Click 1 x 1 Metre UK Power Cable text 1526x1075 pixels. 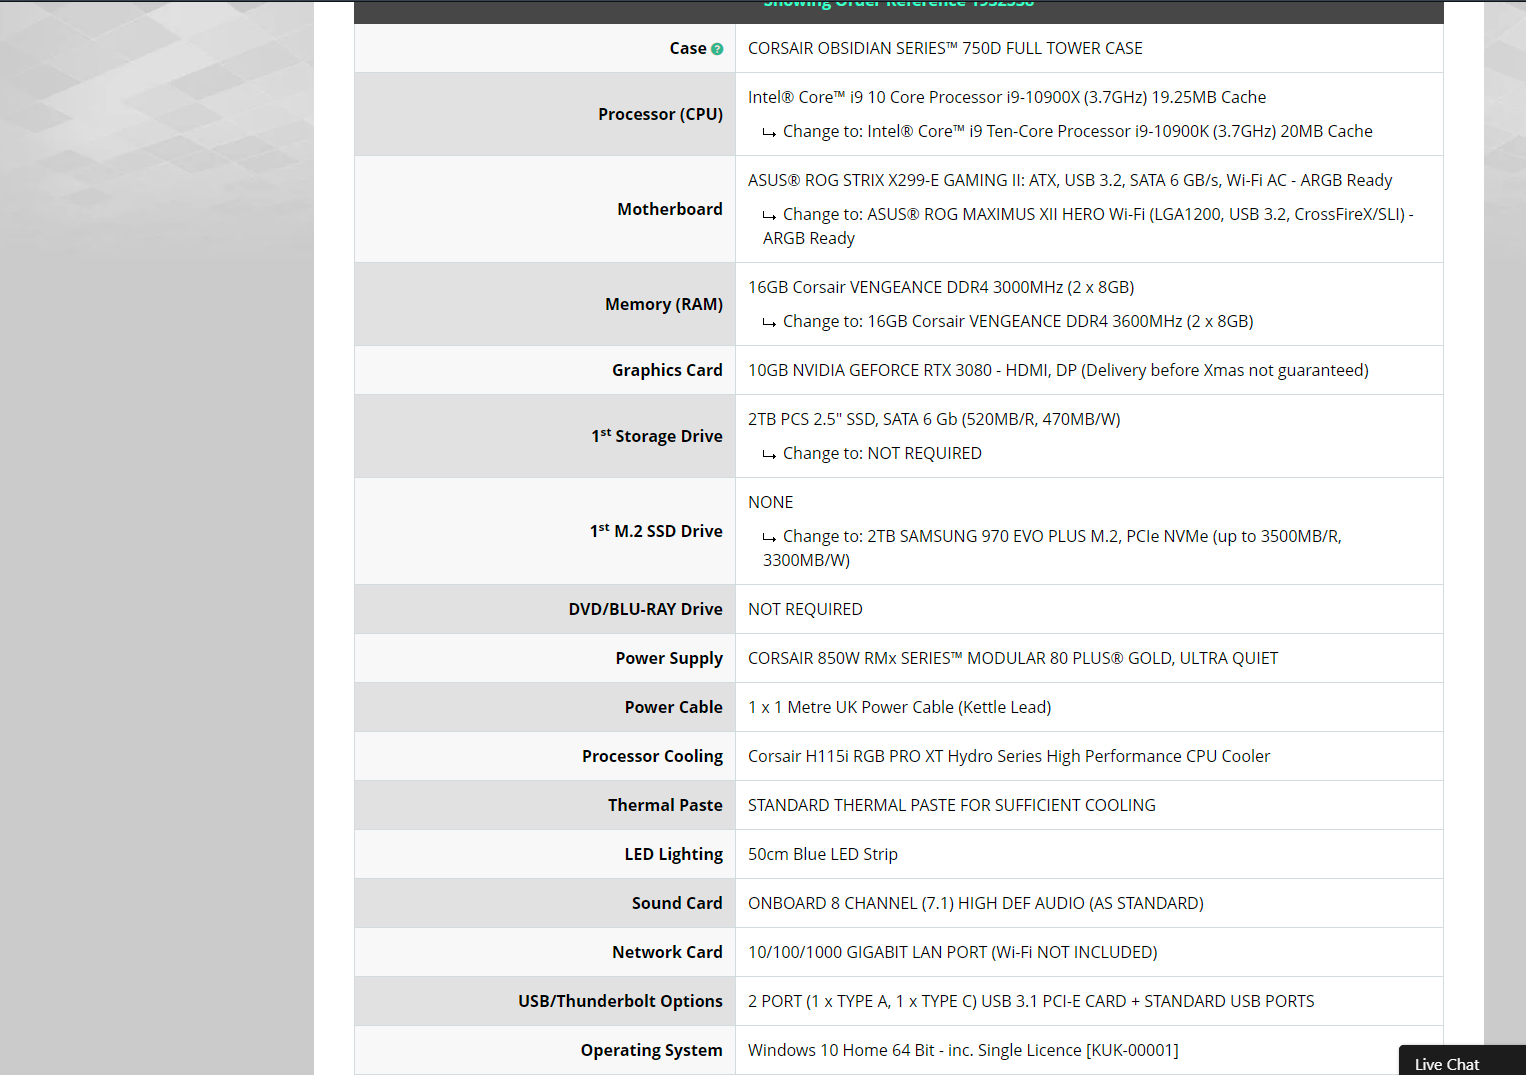coord(900,707)
